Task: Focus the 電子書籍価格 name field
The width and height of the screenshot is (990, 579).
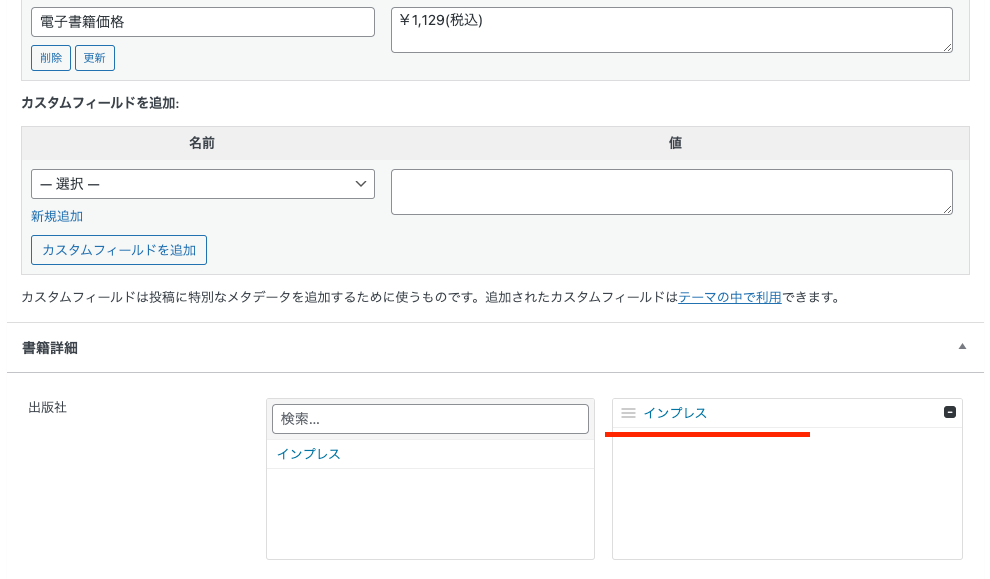Action: 203,22
